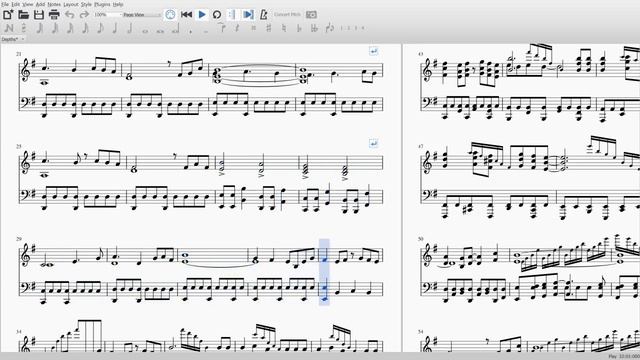Viewport: 640px width, 360px height.
Task: Create a new score with toolbar icon
Action: [8, 15]
